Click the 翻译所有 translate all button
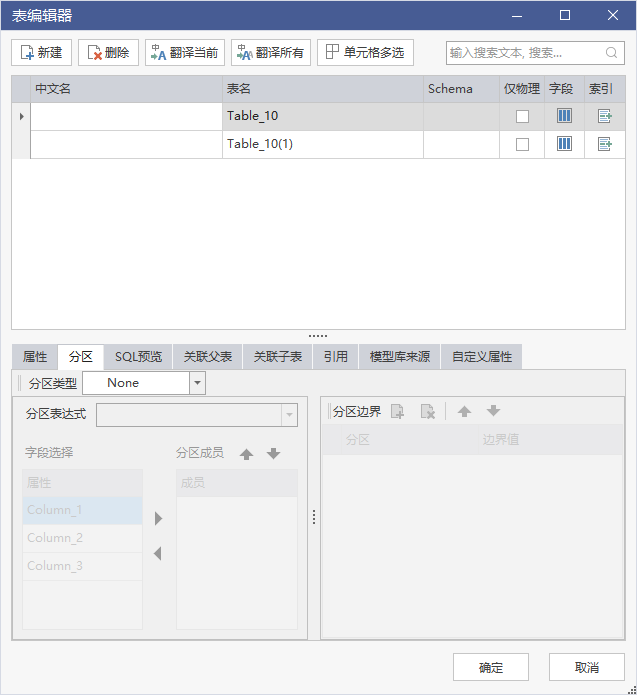Image resolution: width=637 pixels, height=695 pixels. (x=270, y=53)
